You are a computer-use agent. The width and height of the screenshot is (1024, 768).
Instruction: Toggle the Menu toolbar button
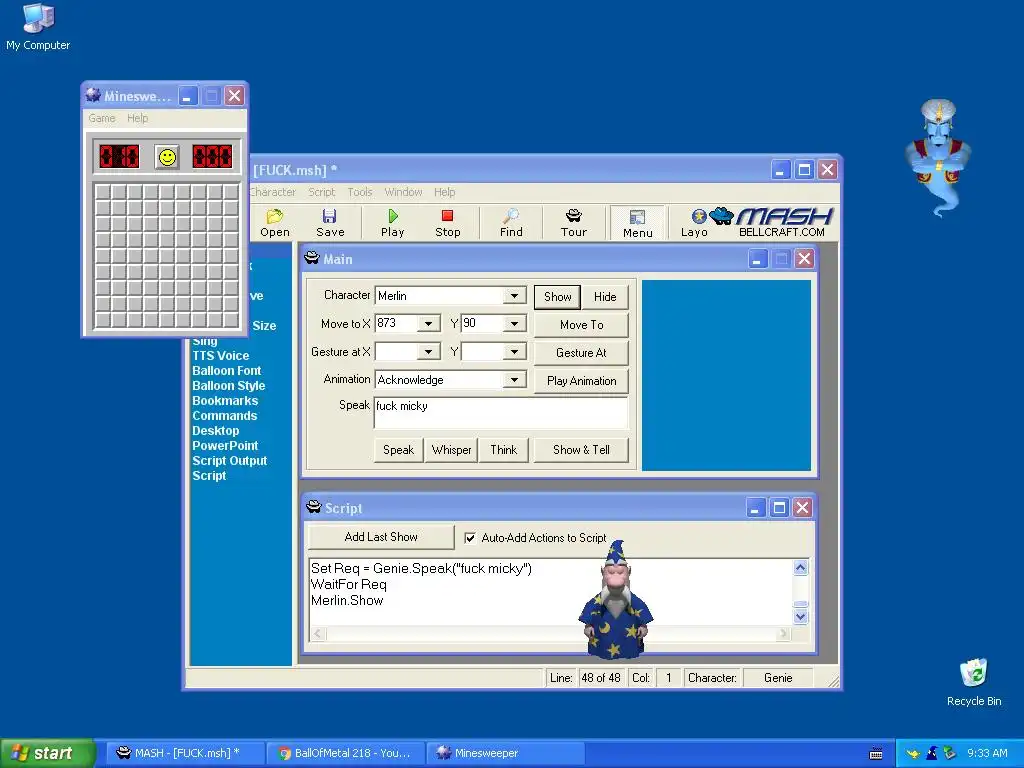(637, 223)
